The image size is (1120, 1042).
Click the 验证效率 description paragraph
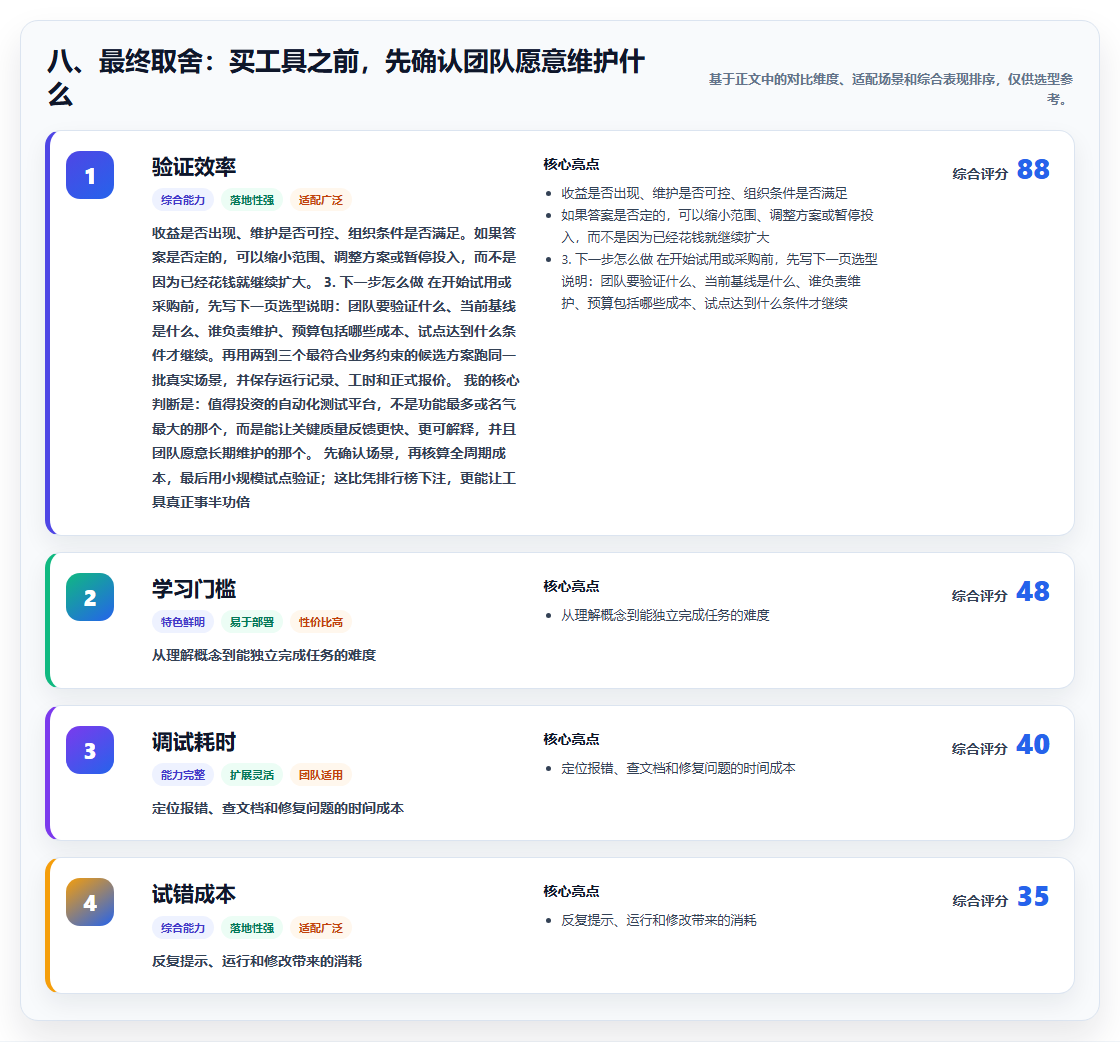point(336,368)
